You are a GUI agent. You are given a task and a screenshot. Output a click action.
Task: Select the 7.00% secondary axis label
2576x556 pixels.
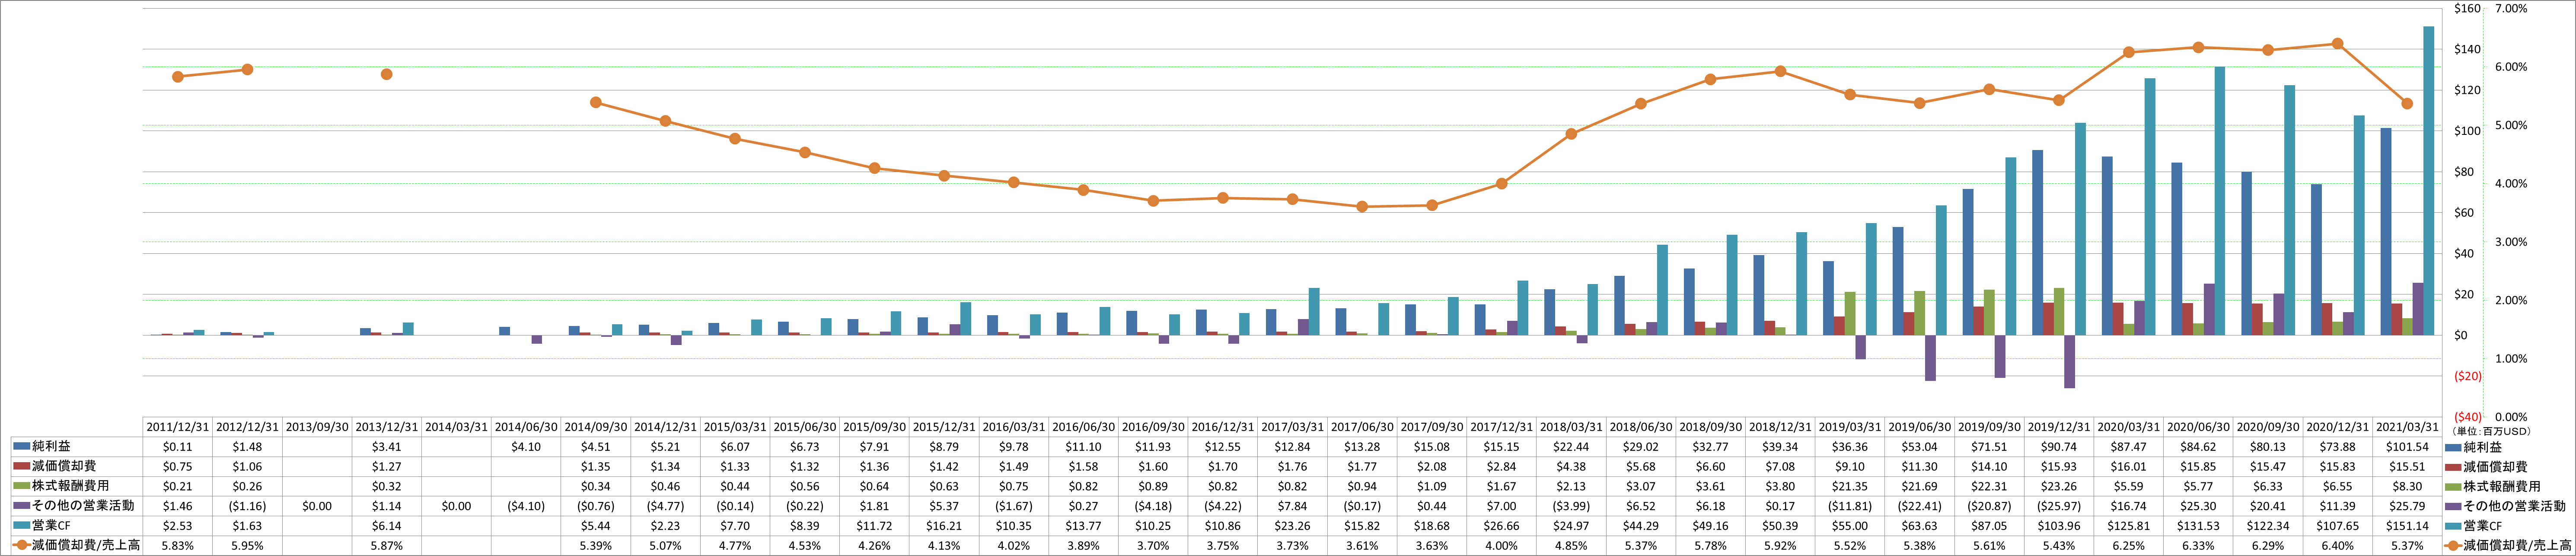point(2511,9)
